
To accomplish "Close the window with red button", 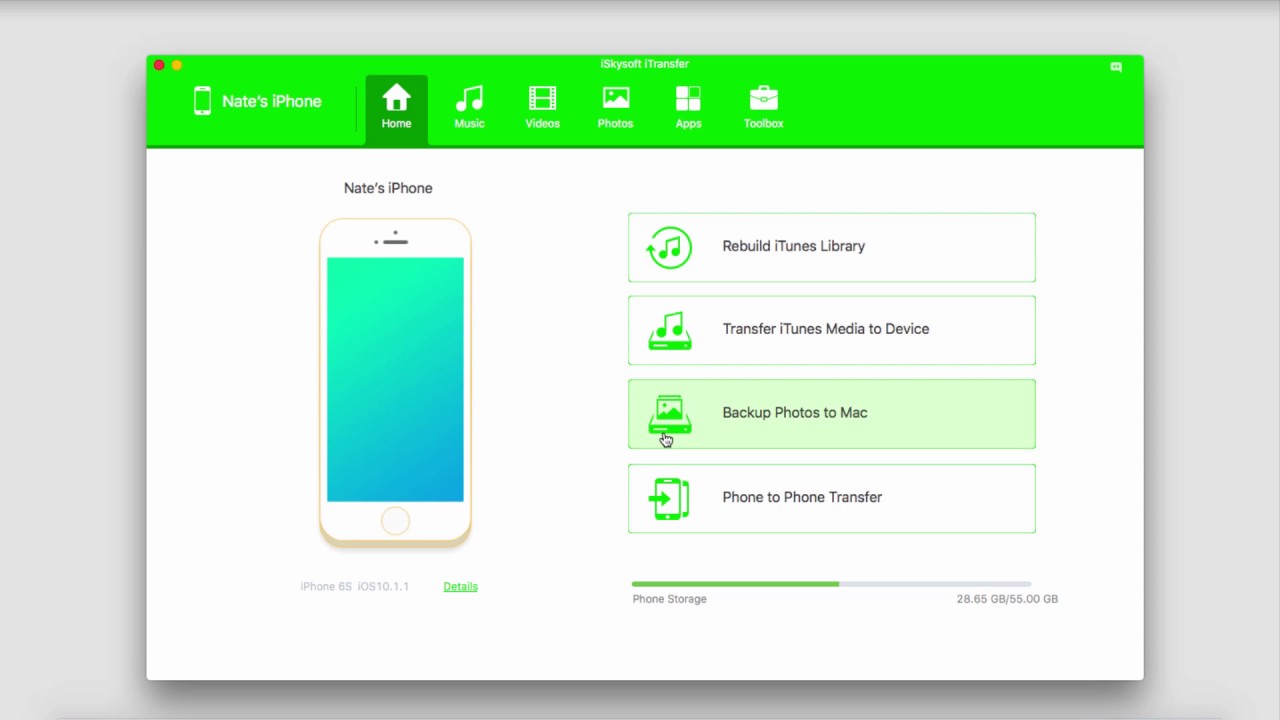I will tap(159, 65).
